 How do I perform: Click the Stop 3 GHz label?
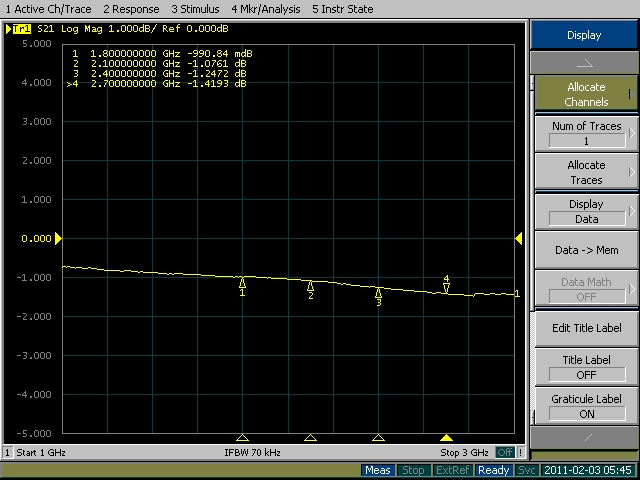(x=464, y=452)
